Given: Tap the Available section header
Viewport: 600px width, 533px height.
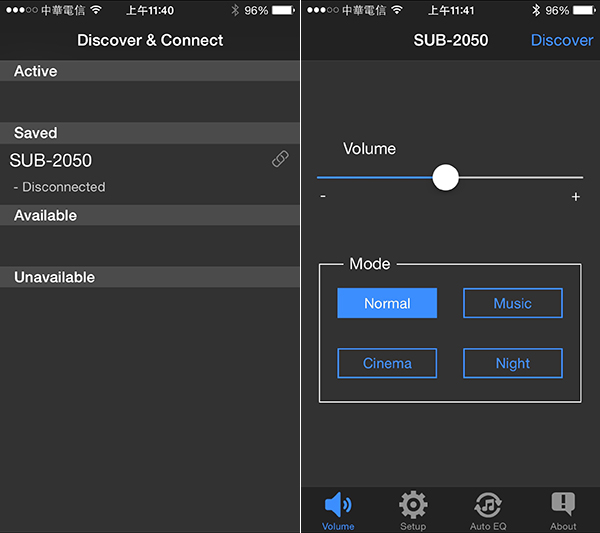Looking at the screenshot, I should pos(150,215).
